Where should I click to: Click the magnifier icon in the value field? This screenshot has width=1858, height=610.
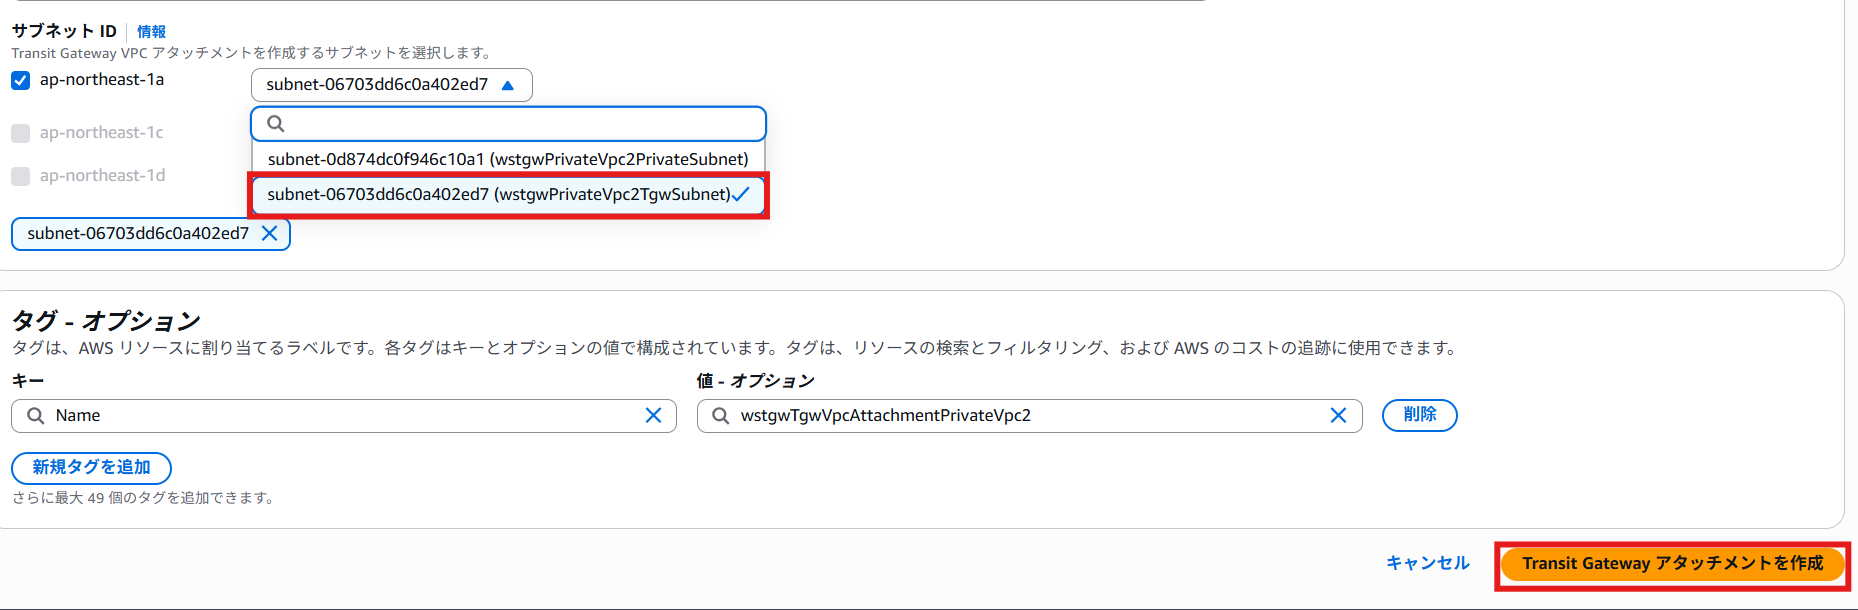pos(720,416)
